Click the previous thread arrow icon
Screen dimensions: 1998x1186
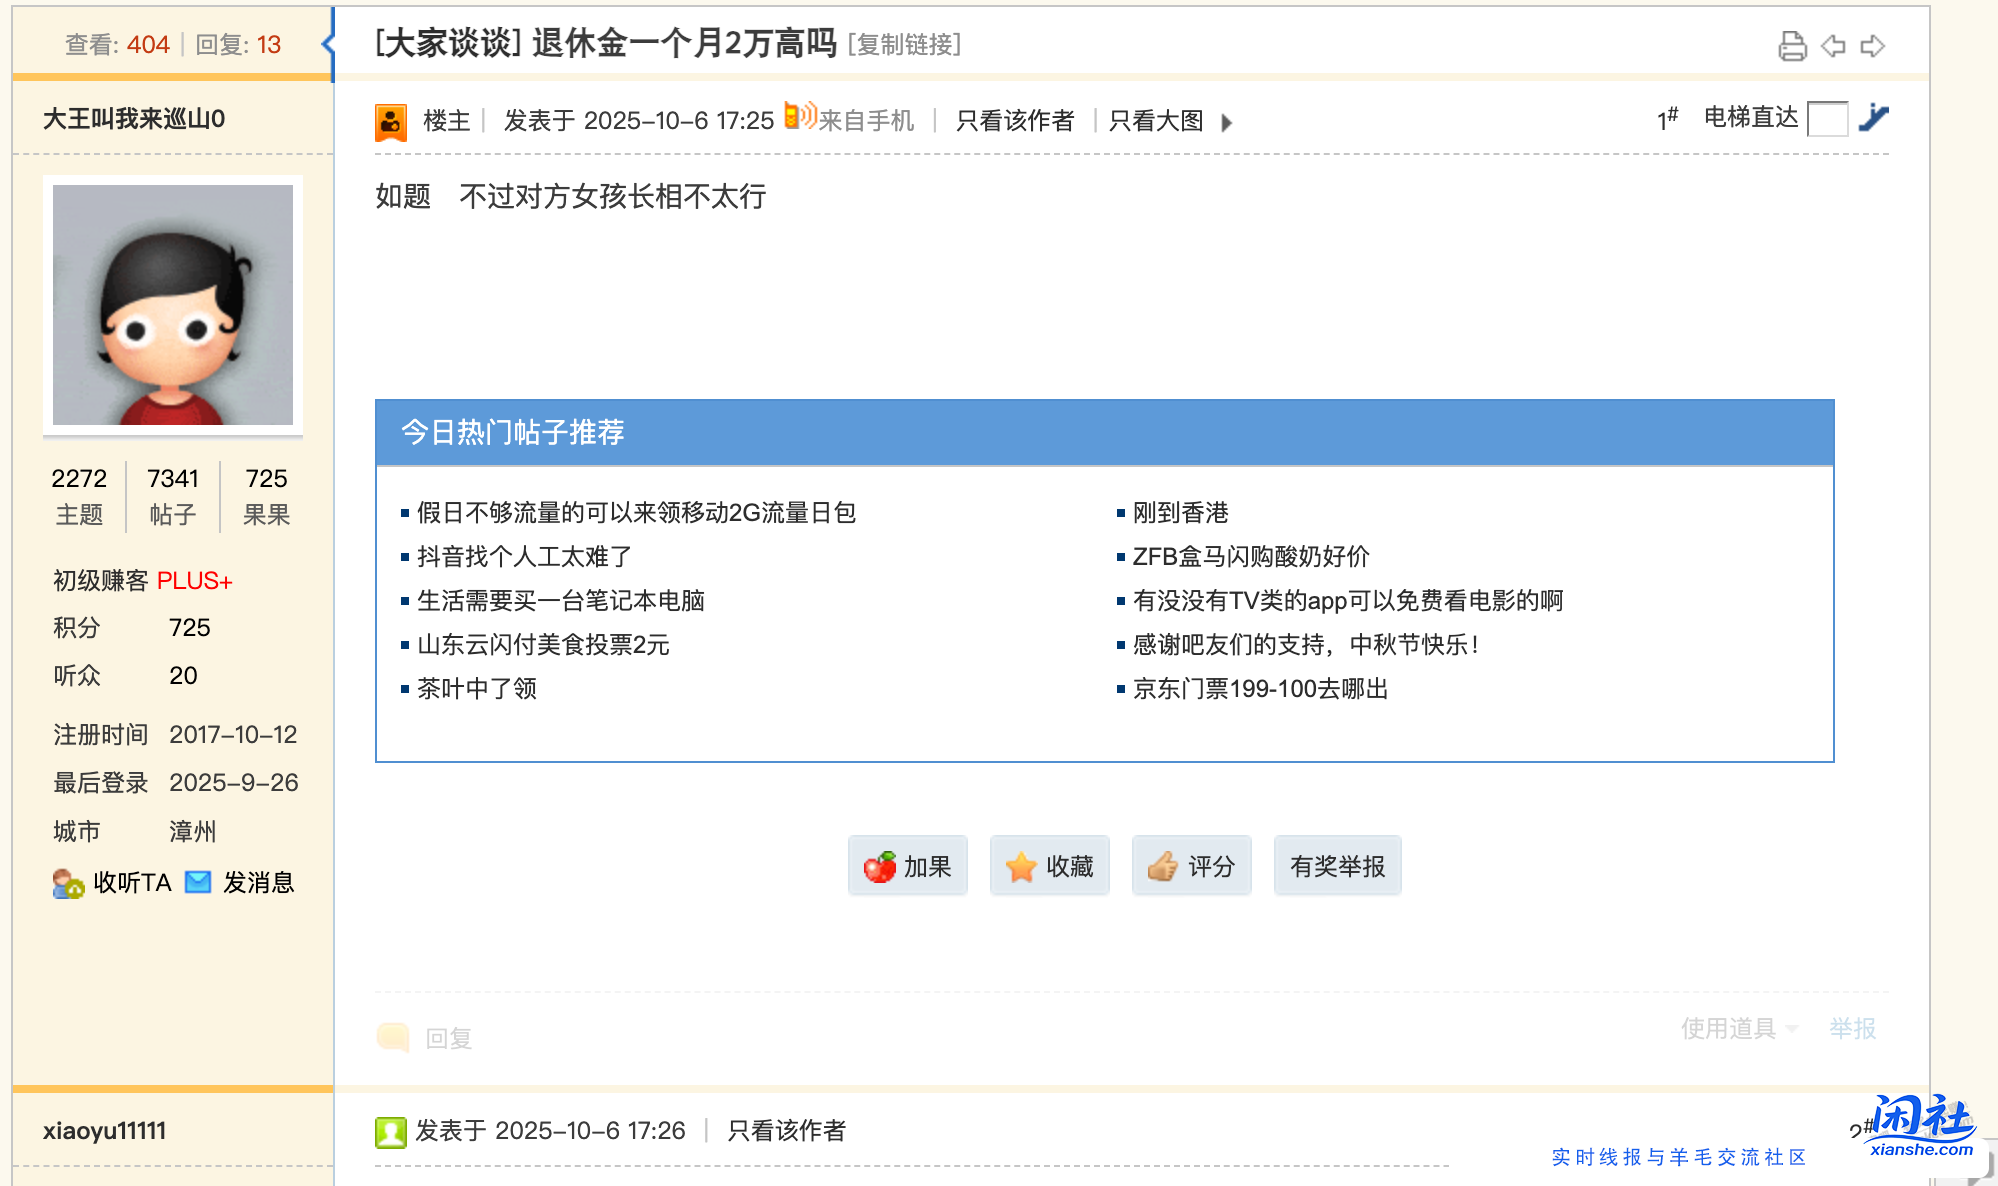(x=1834, y=46)
